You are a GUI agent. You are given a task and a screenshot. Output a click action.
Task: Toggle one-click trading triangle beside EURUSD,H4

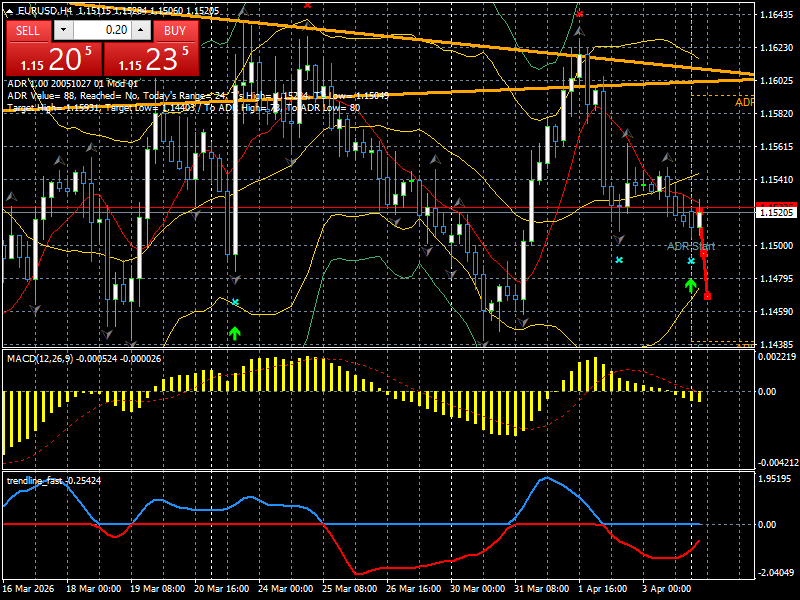point(11,10)
